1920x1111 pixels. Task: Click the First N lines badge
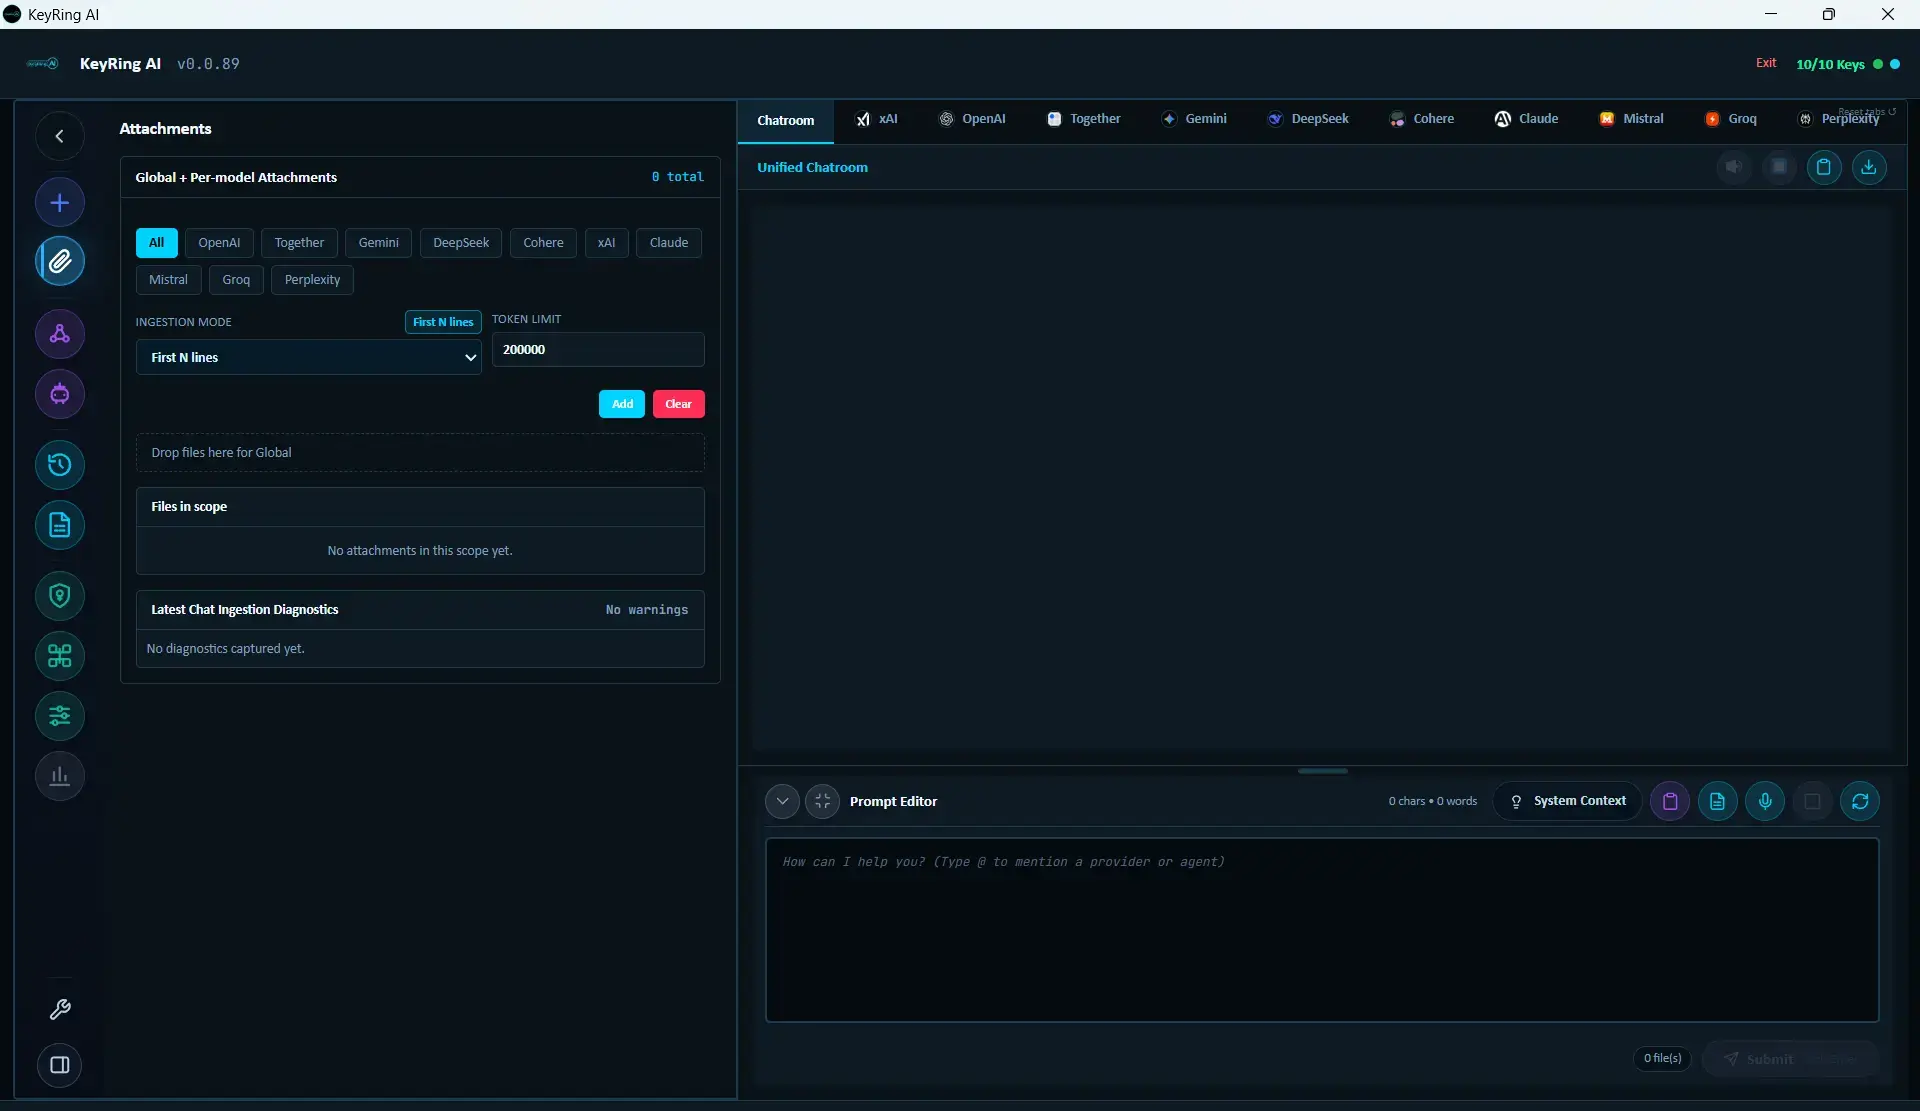click(443, 322)
